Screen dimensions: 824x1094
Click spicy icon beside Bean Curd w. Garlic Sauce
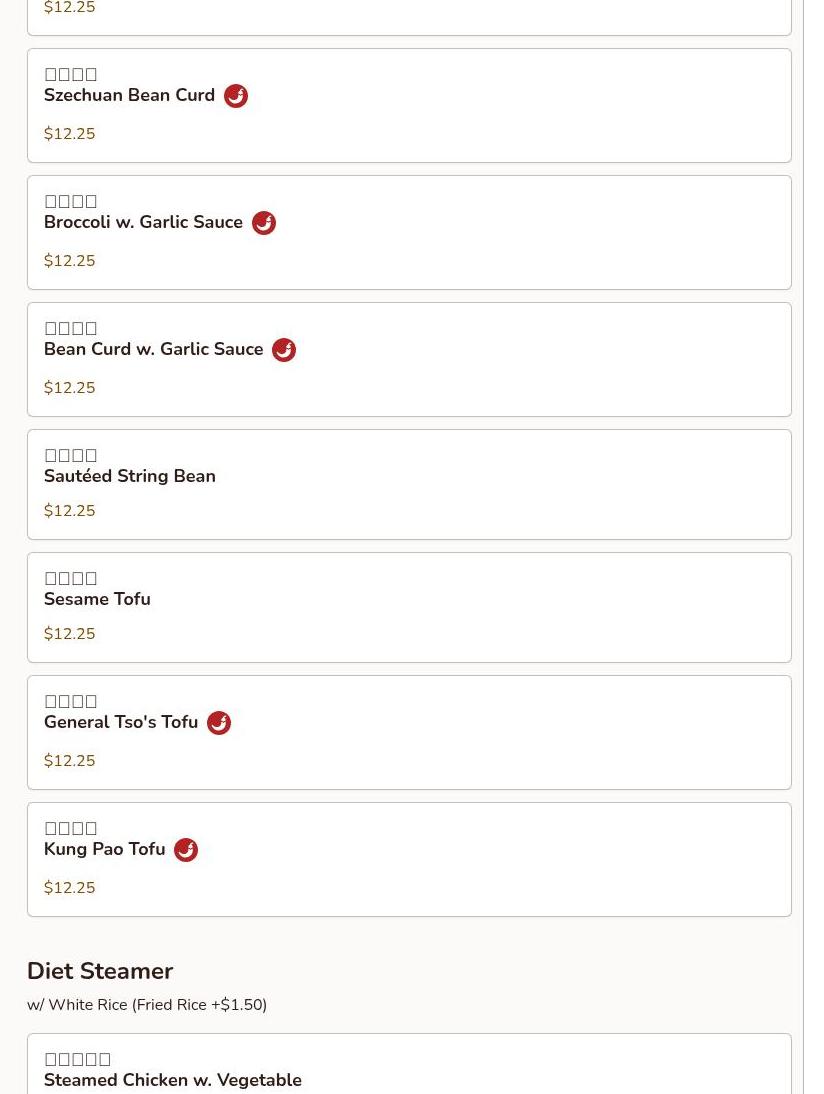(x=284, y=350)
